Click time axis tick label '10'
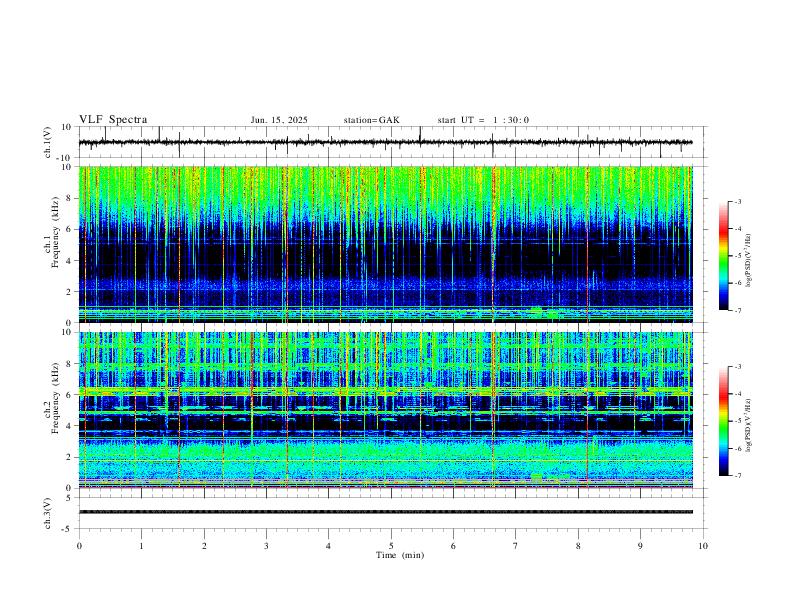Screen dimensions: 792x612 click(x=703, y=546)
